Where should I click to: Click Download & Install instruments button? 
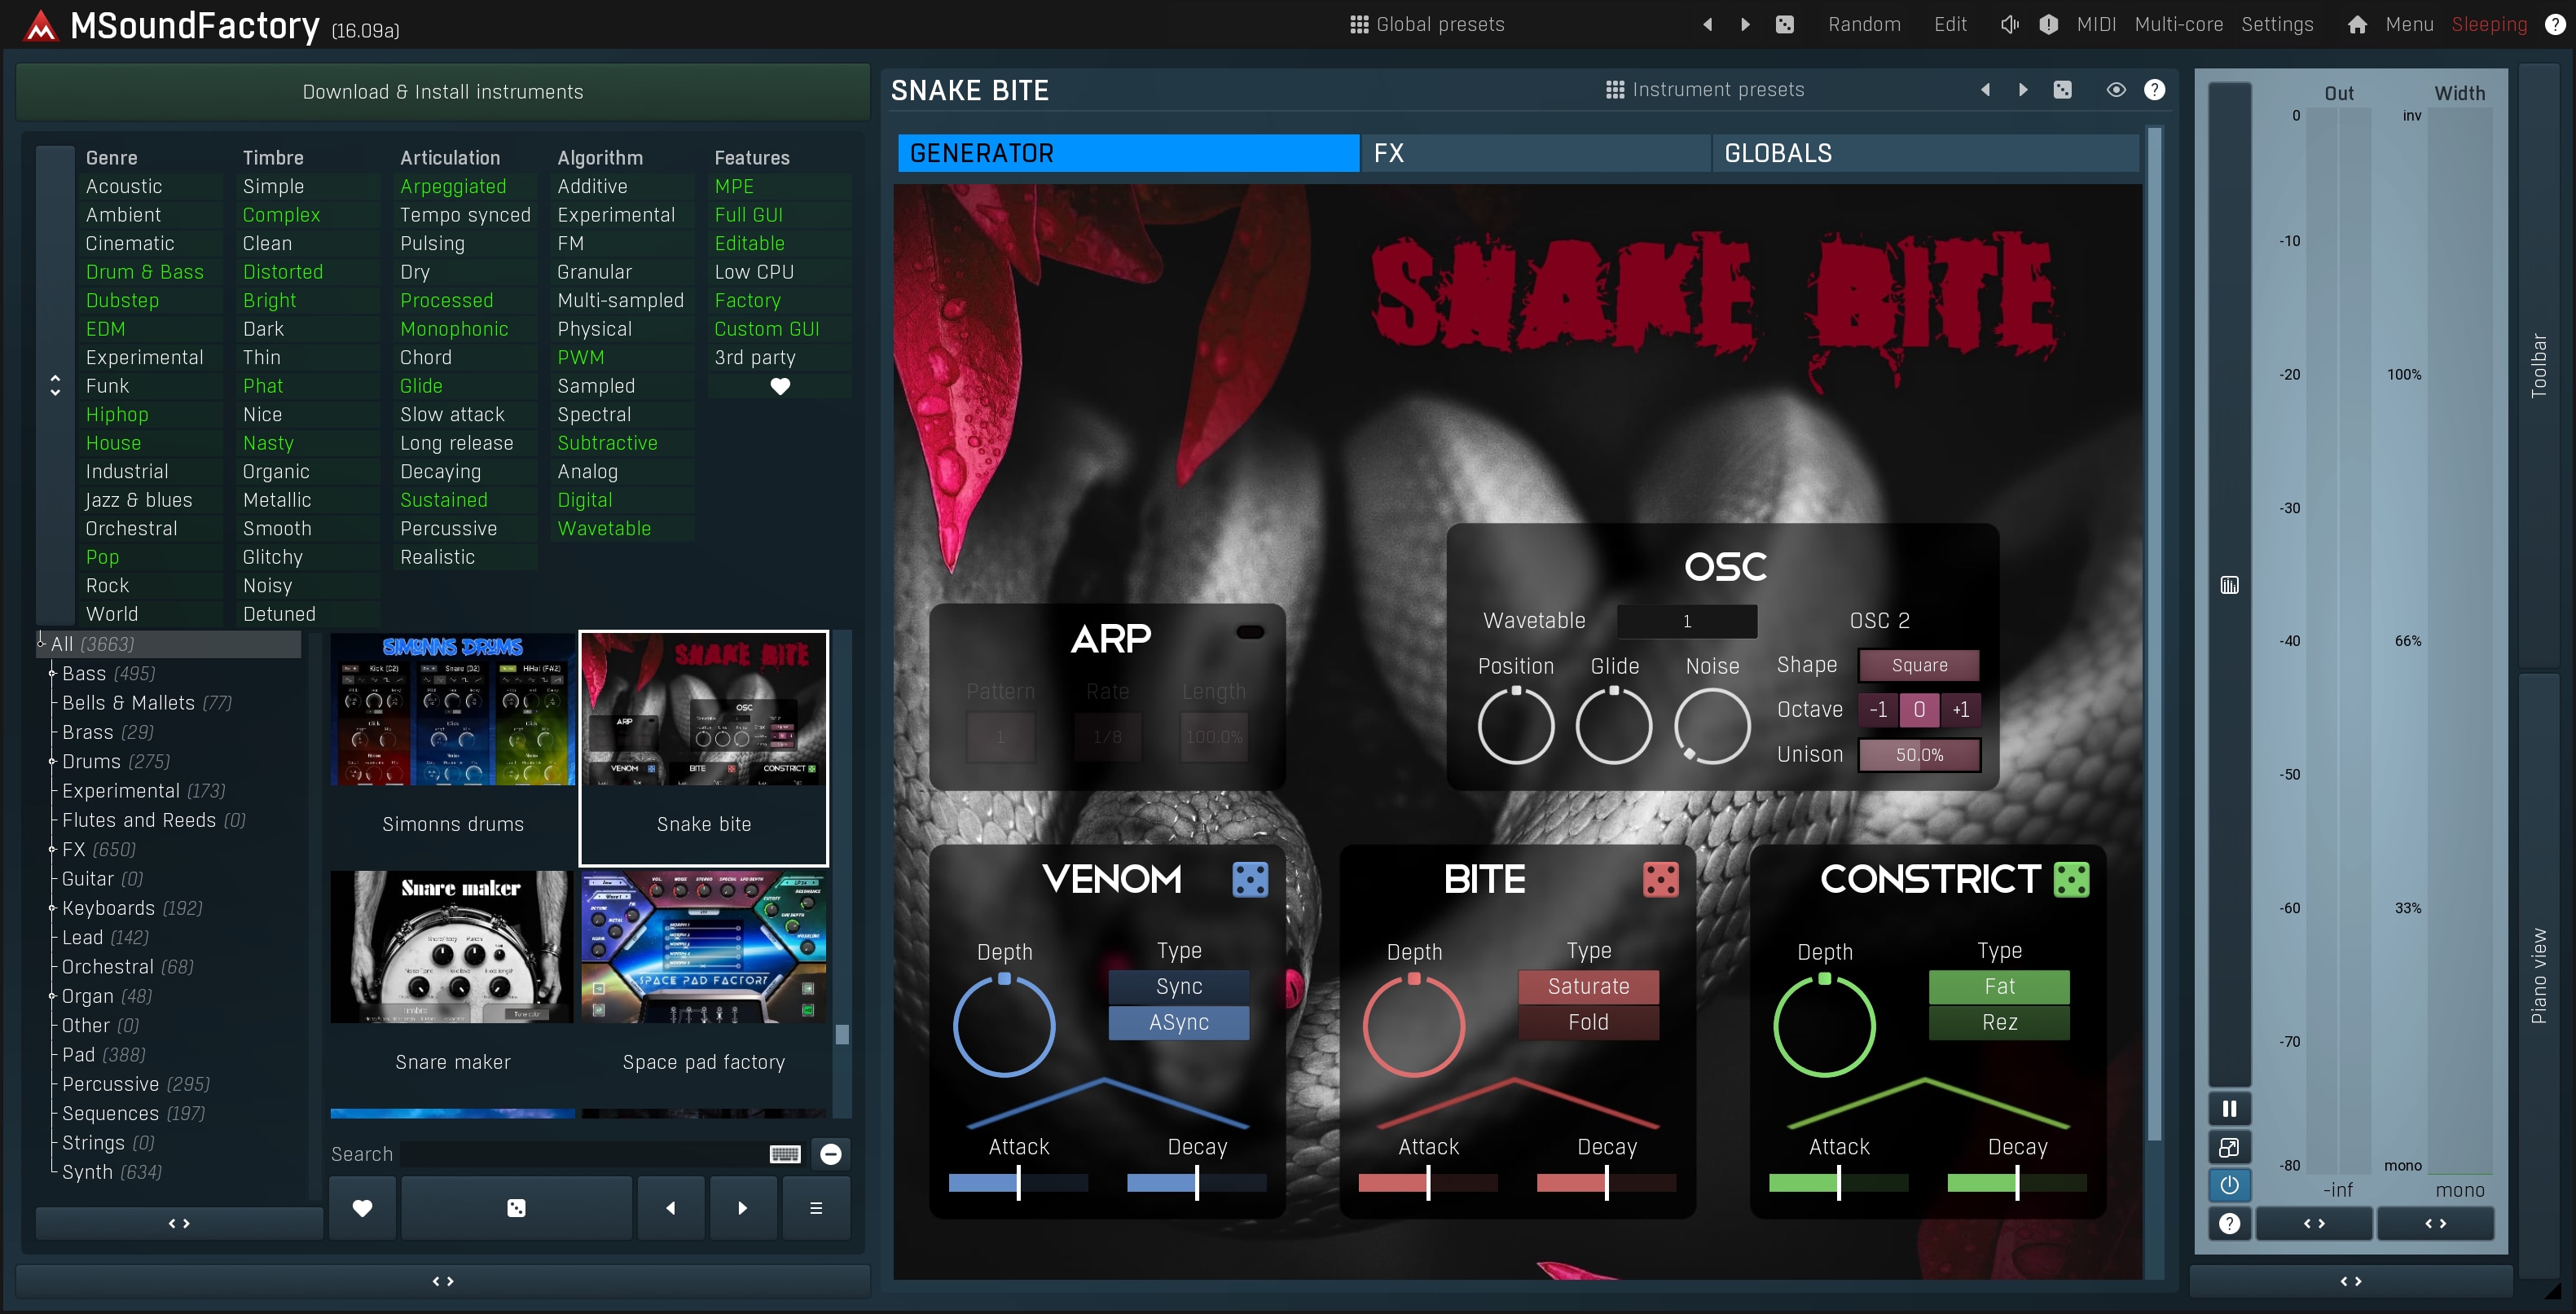[x=443, y=92]
